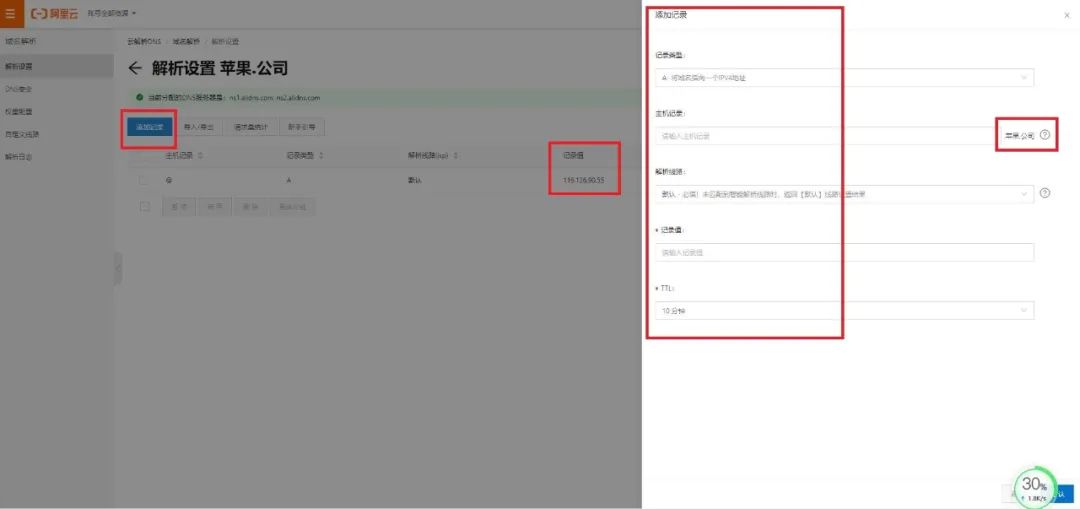Expand the 解析线路 dropdown

[x=842, y=194]
